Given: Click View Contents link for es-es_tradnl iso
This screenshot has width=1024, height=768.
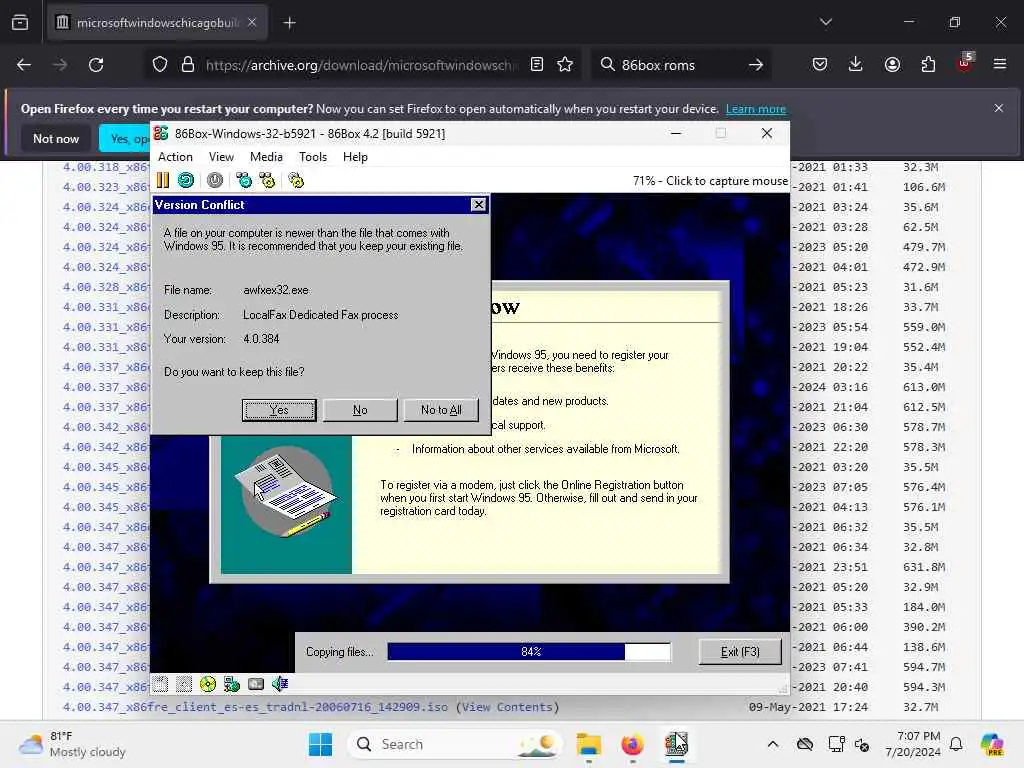Looking at the screenshot, I should (x=507, y=707).
